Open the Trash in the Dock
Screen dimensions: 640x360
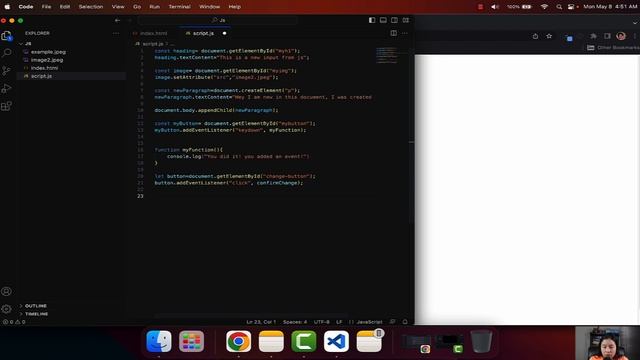pos(481,341)
